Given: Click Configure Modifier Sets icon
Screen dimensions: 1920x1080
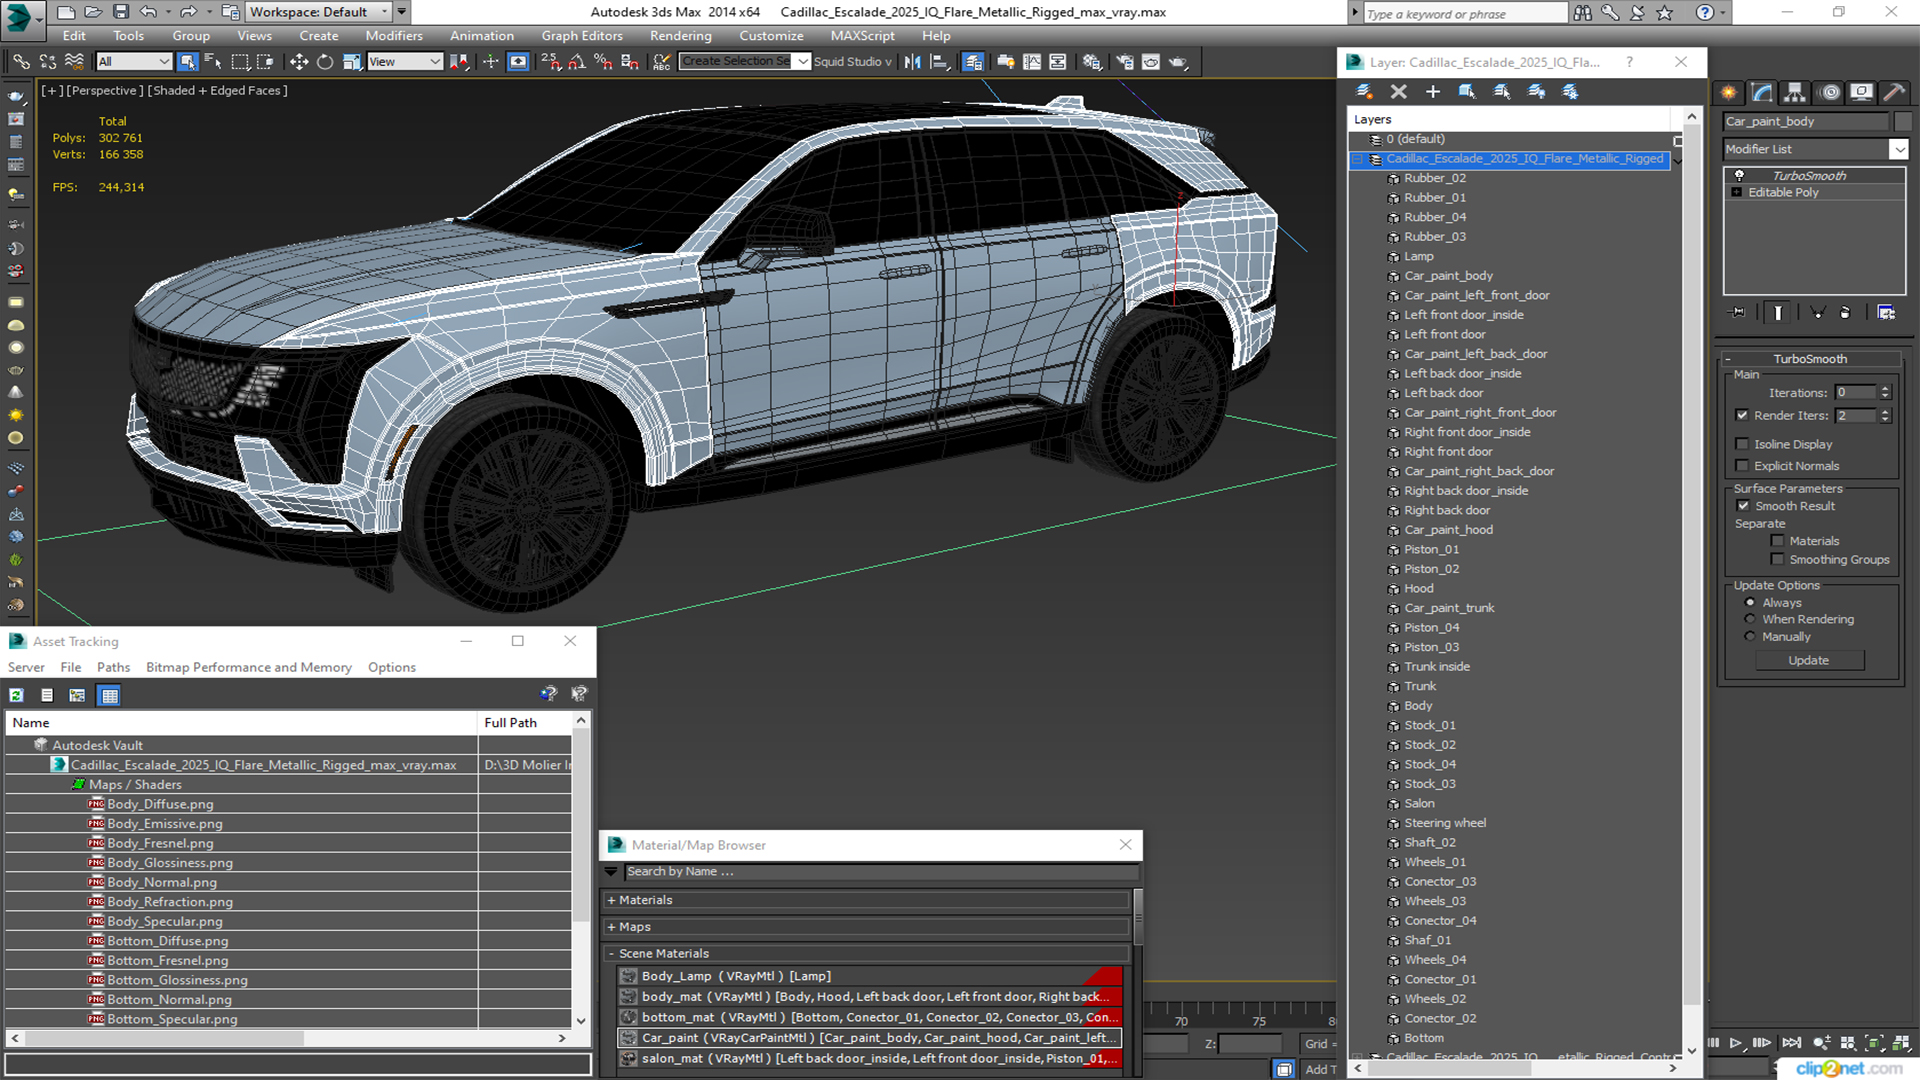Looking at the screenshot, I should tap(1886, 313).
